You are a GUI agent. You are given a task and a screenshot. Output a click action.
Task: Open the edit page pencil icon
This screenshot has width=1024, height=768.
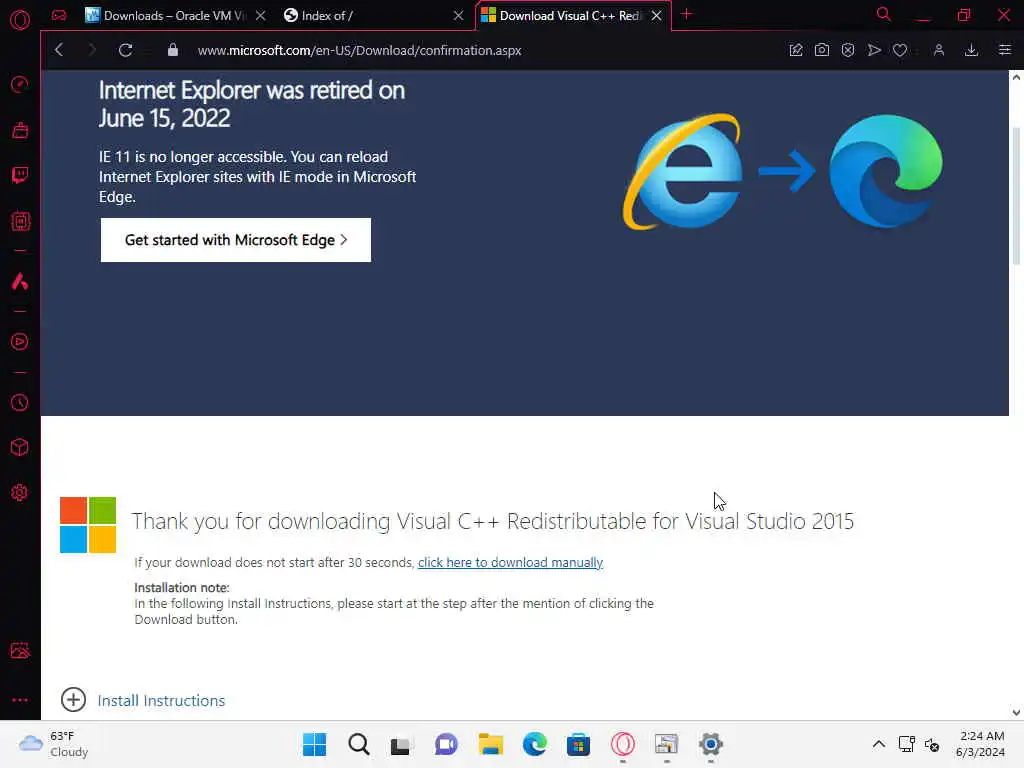[795, 50]
